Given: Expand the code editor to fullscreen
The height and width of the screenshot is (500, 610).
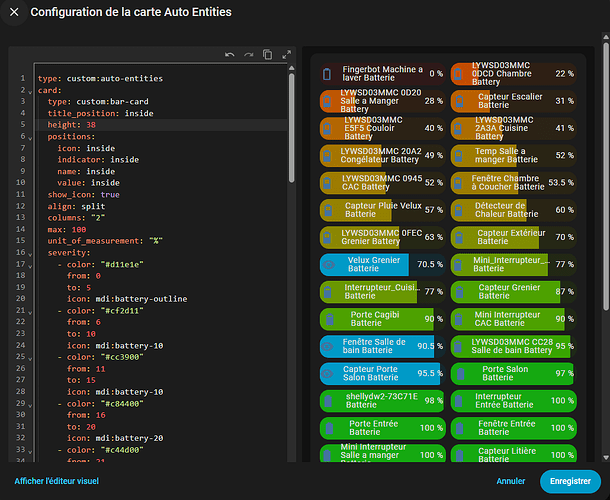Looking at the screenshot, I should point(286,54).
